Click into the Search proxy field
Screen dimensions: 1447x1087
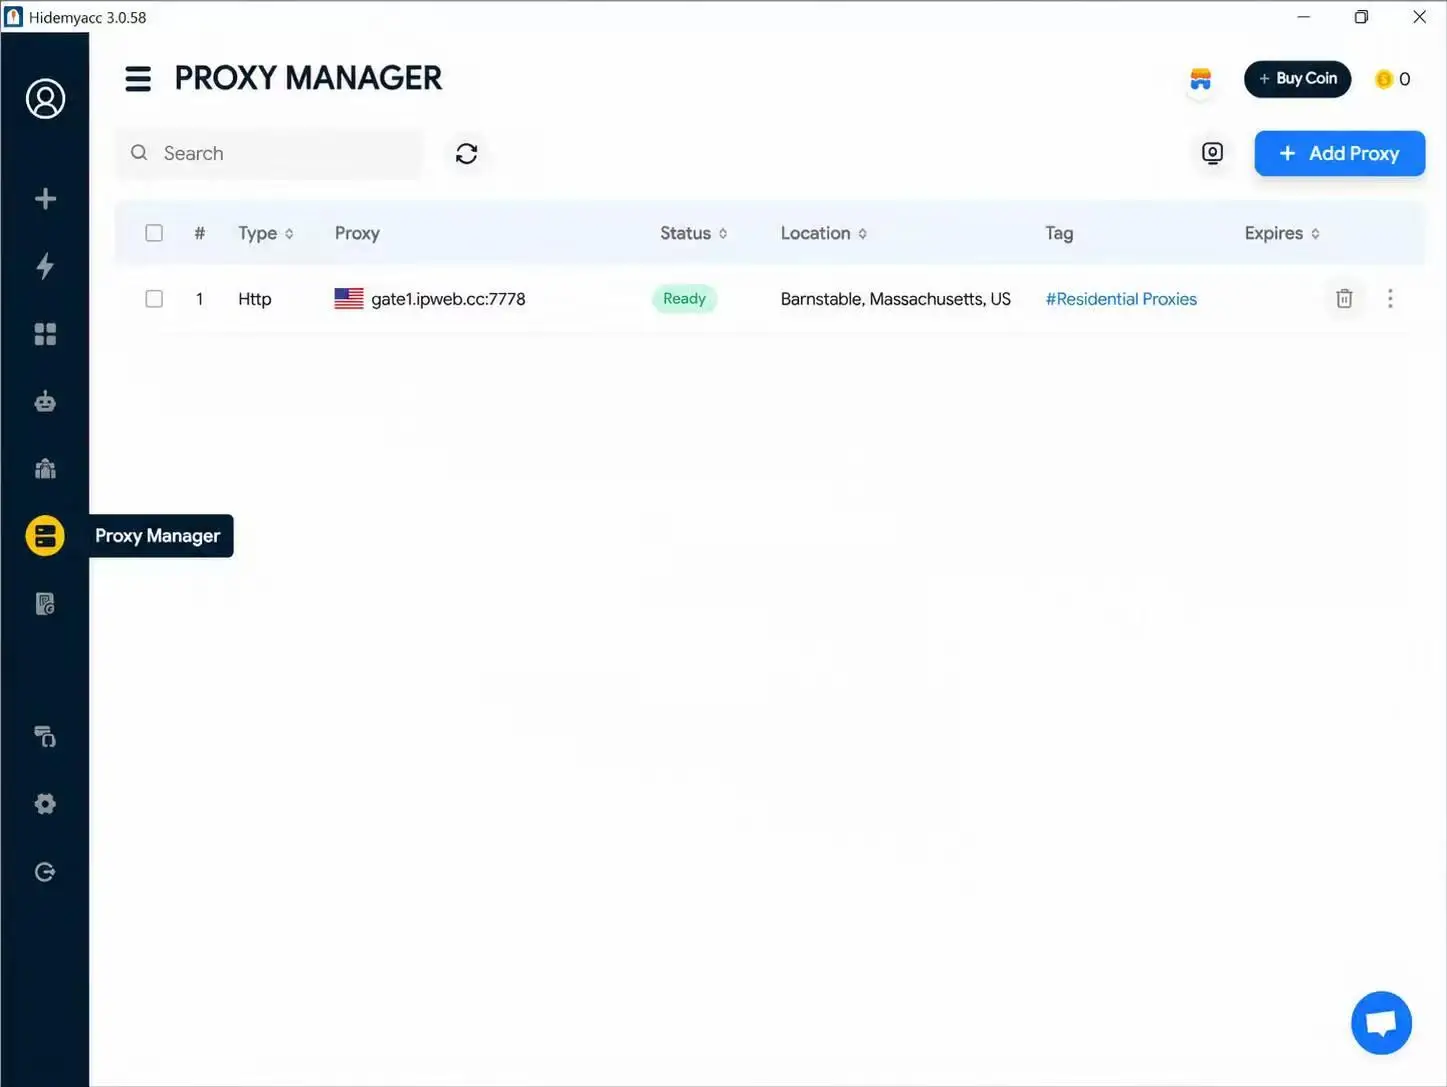coord(270,153)
